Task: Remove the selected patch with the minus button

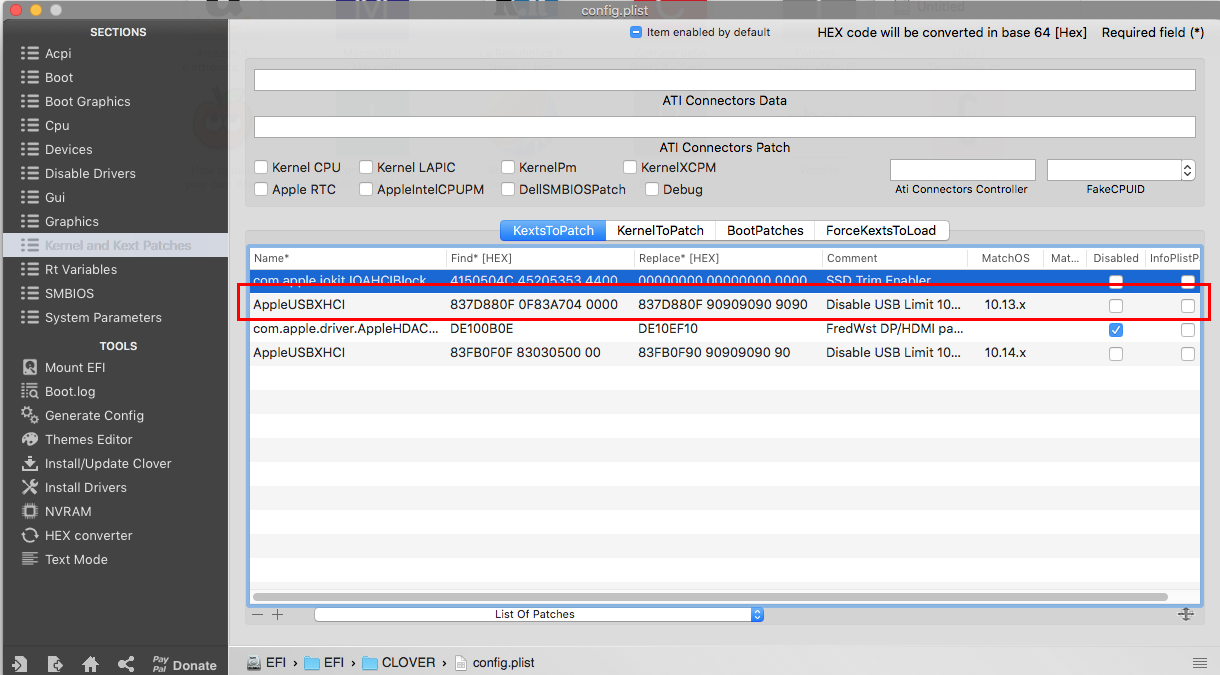Action: click(258, 614)
